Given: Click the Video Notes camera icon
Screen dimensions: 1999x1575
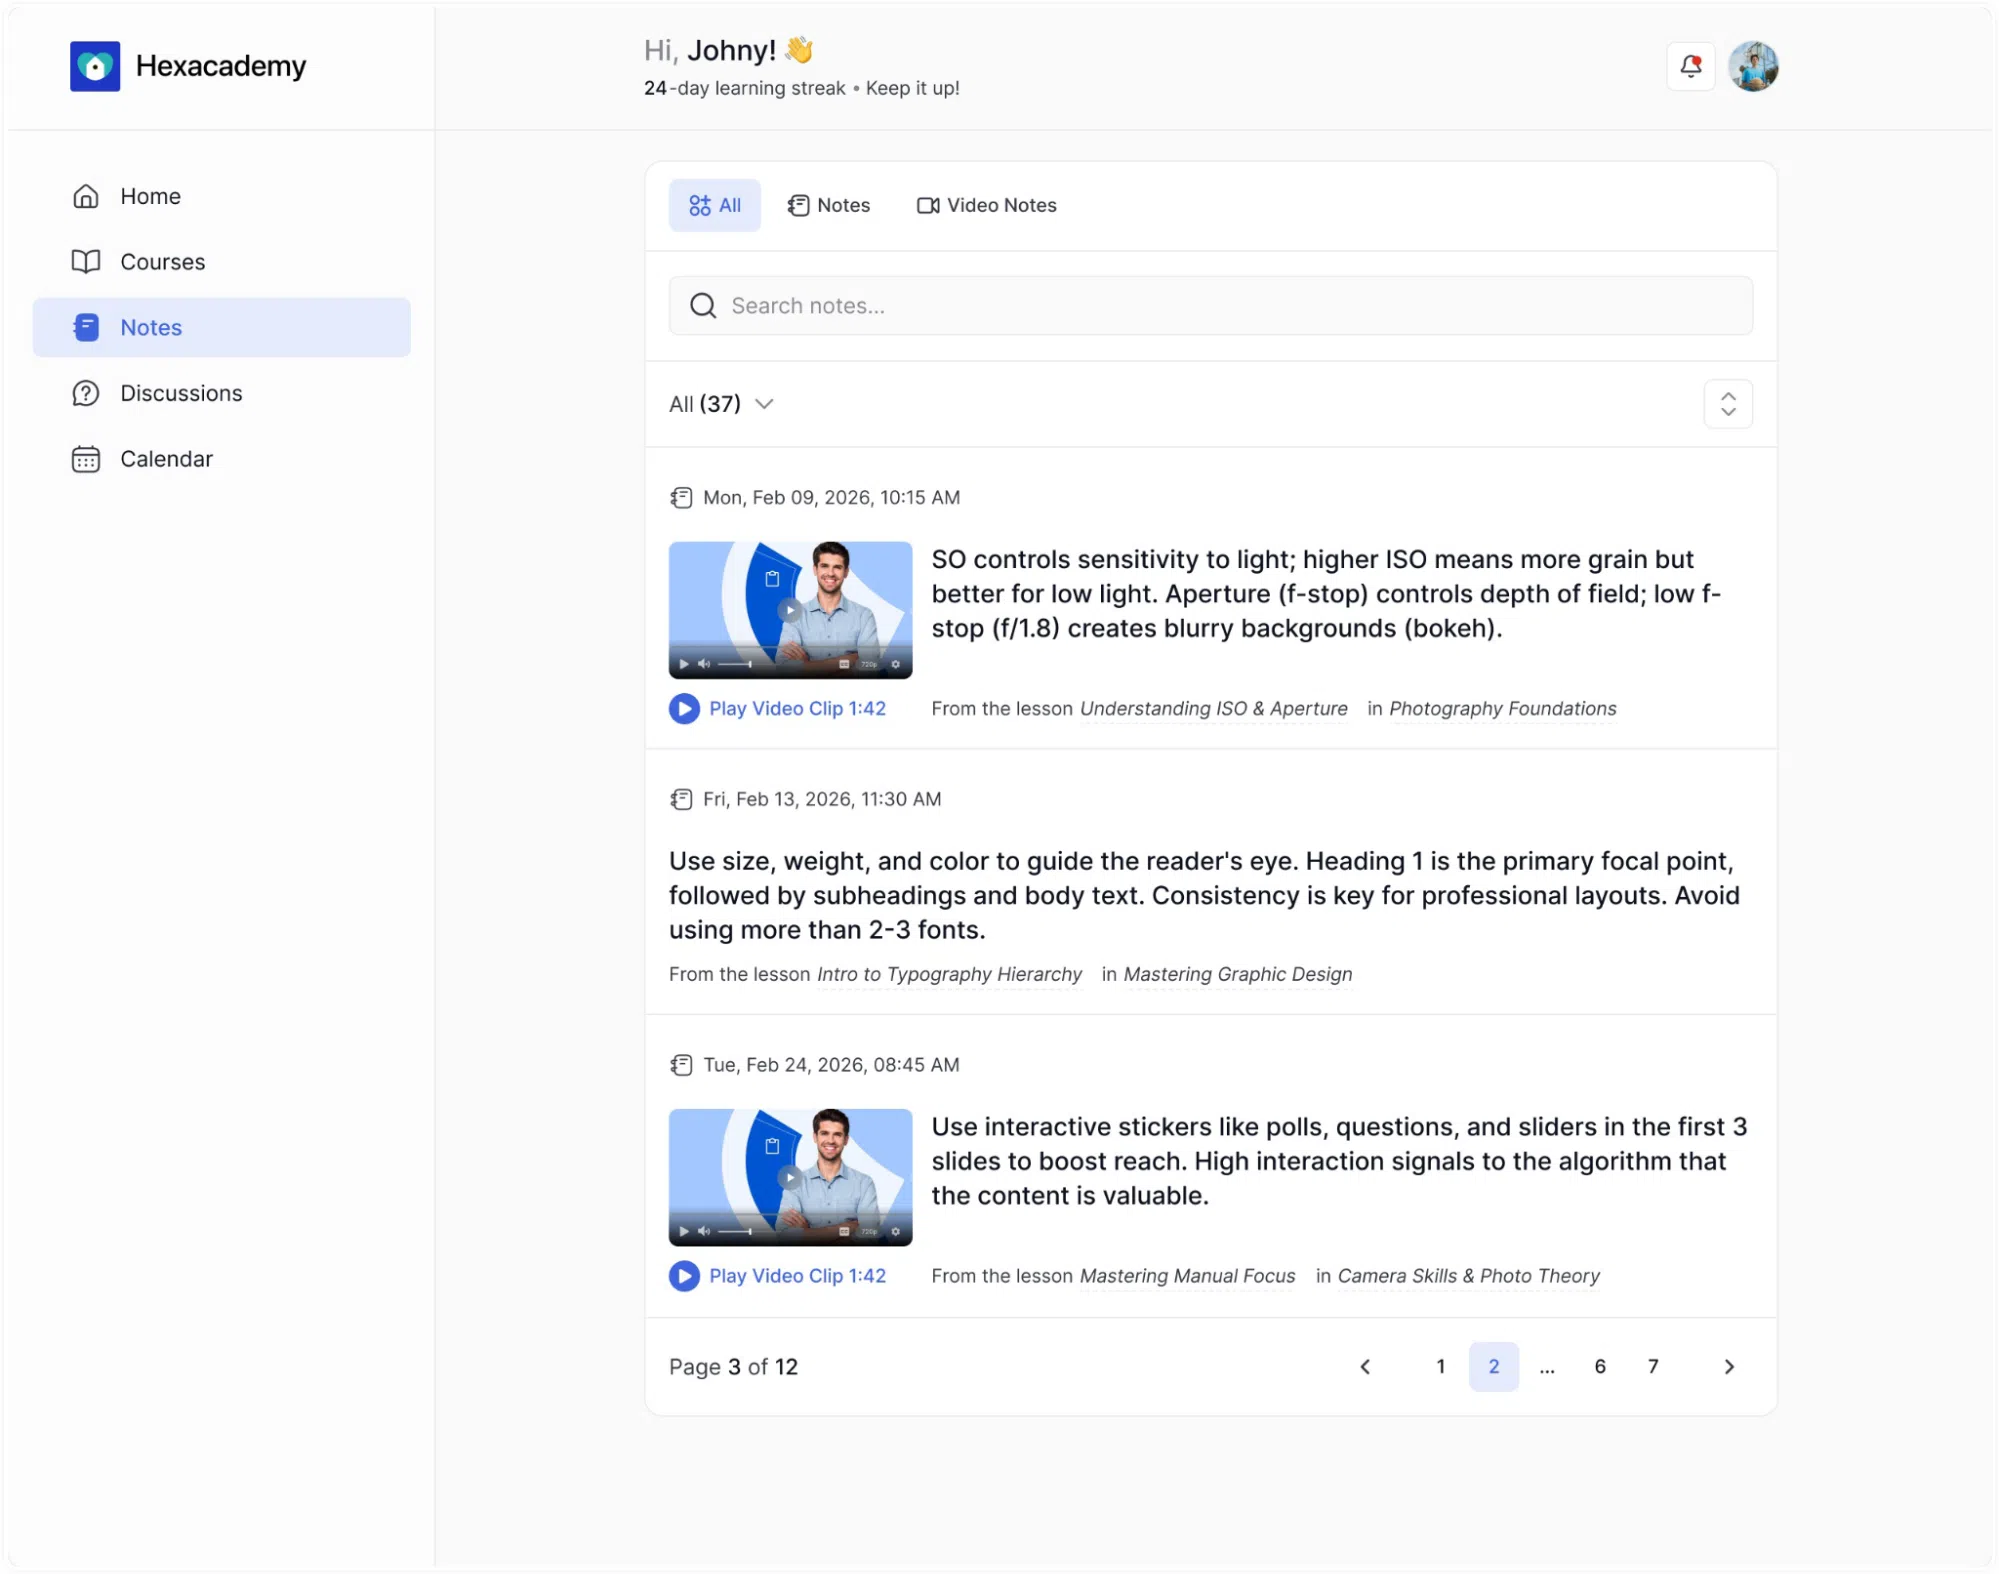Looking at the screenshot, I should pos(928,205).
